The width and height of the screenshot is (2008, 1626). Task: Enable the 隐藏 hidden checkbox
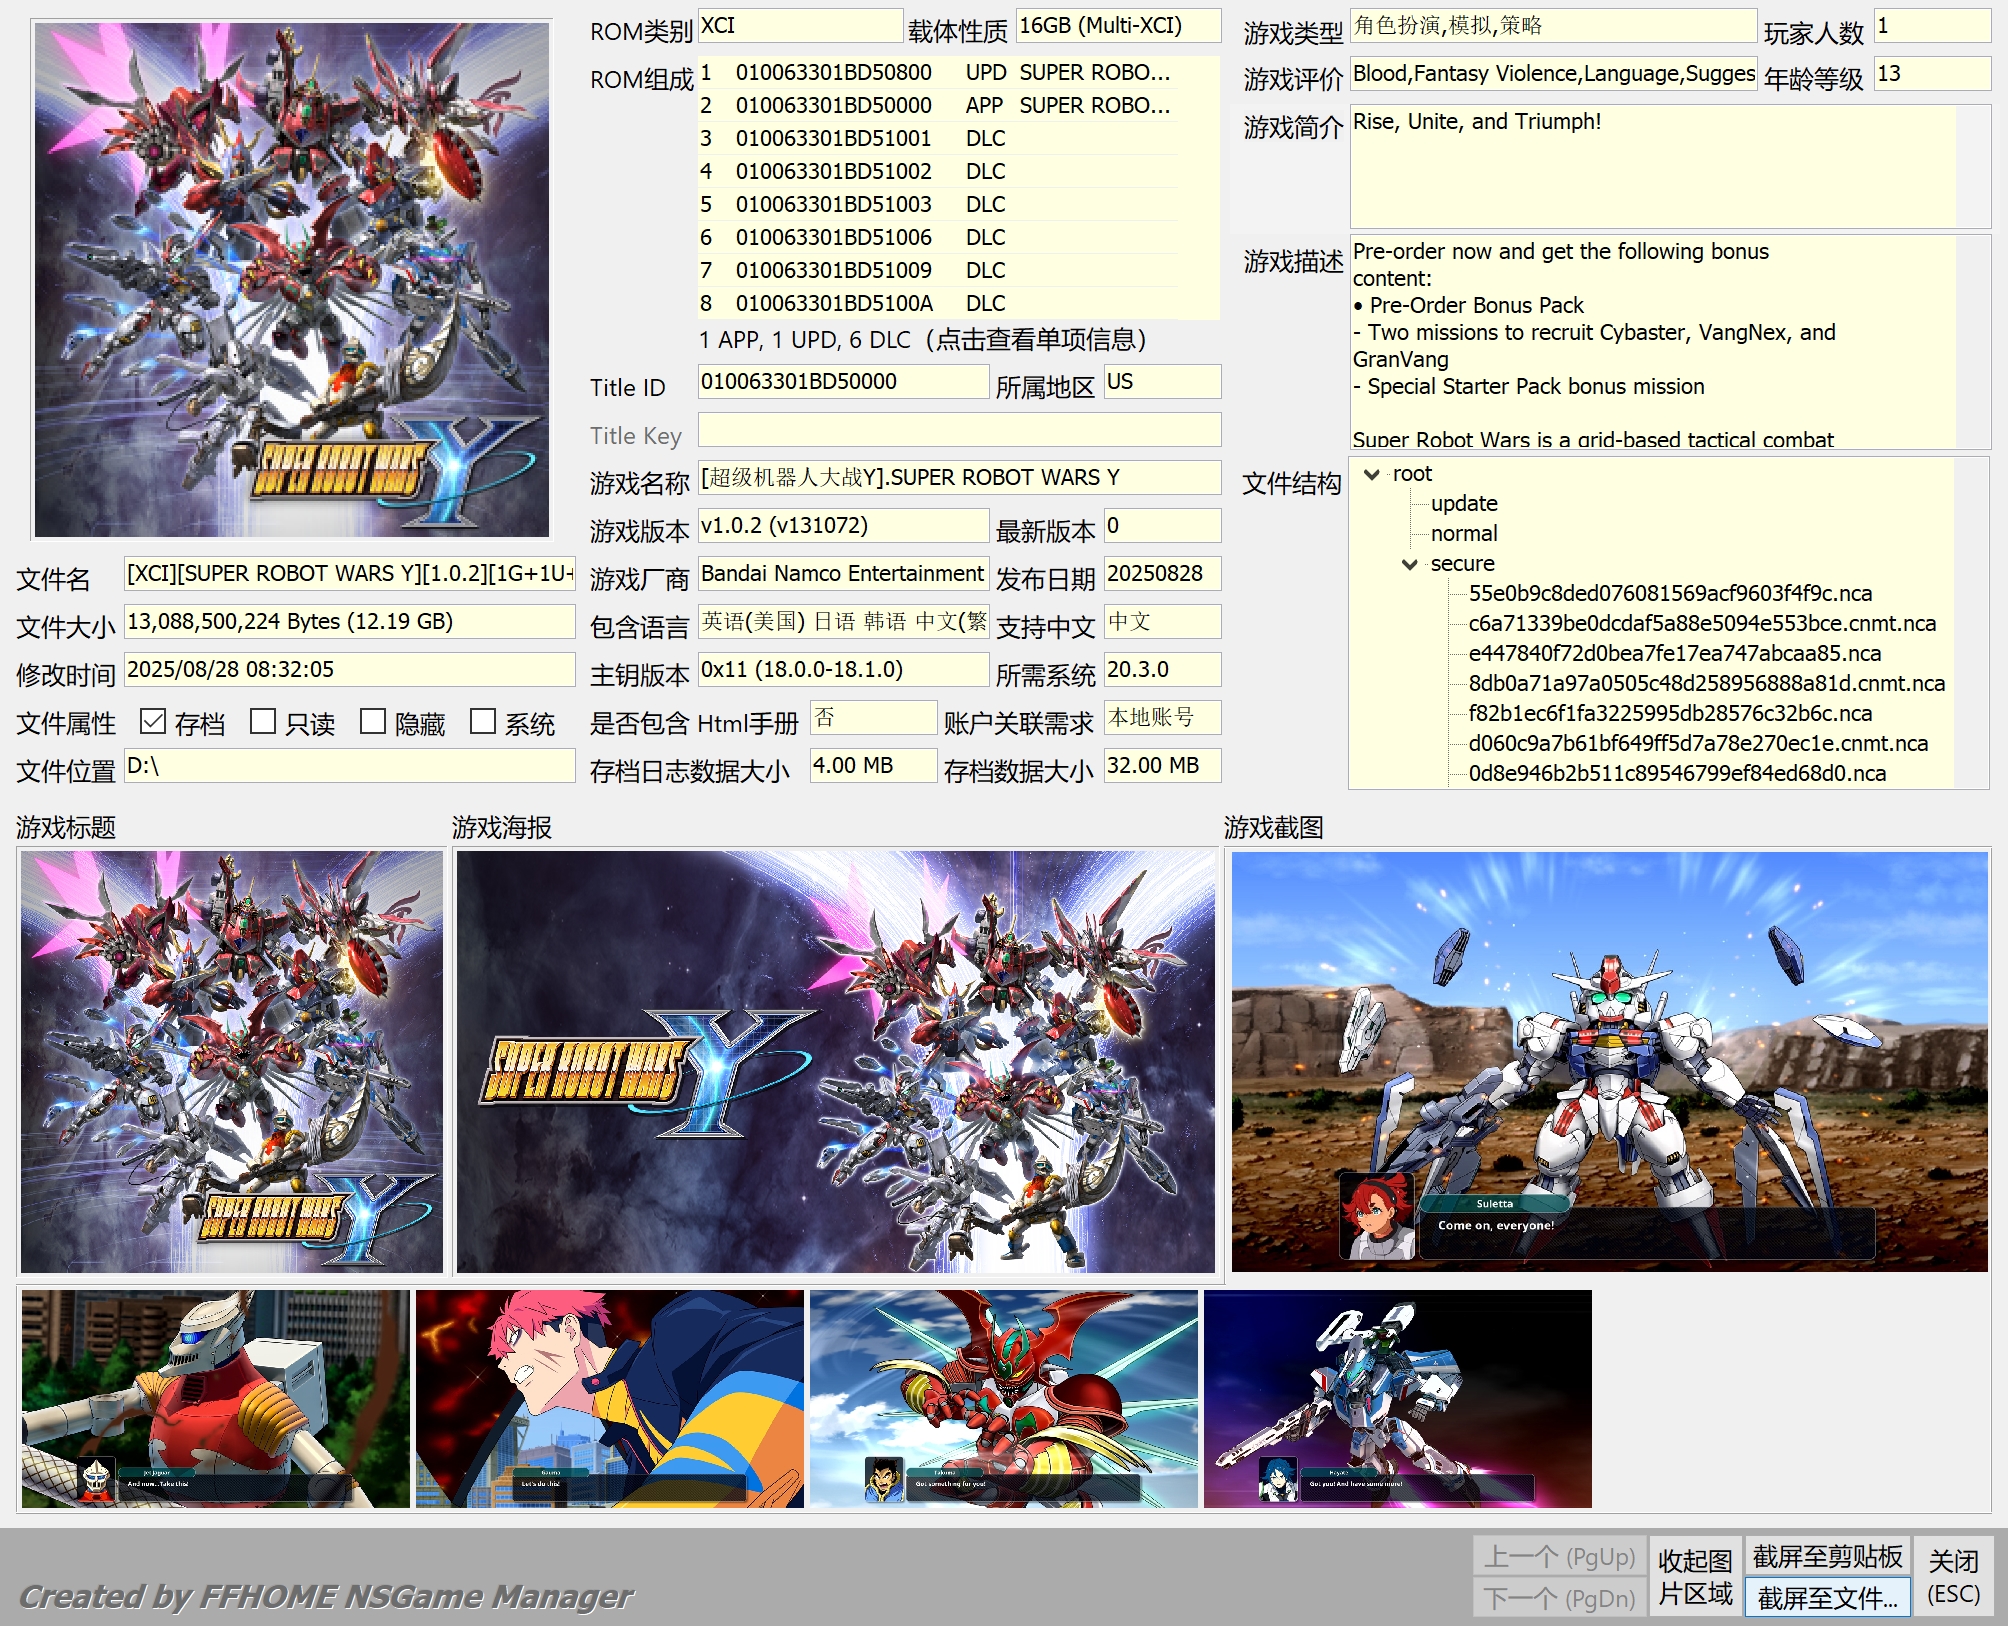click(x=373, y=721)
